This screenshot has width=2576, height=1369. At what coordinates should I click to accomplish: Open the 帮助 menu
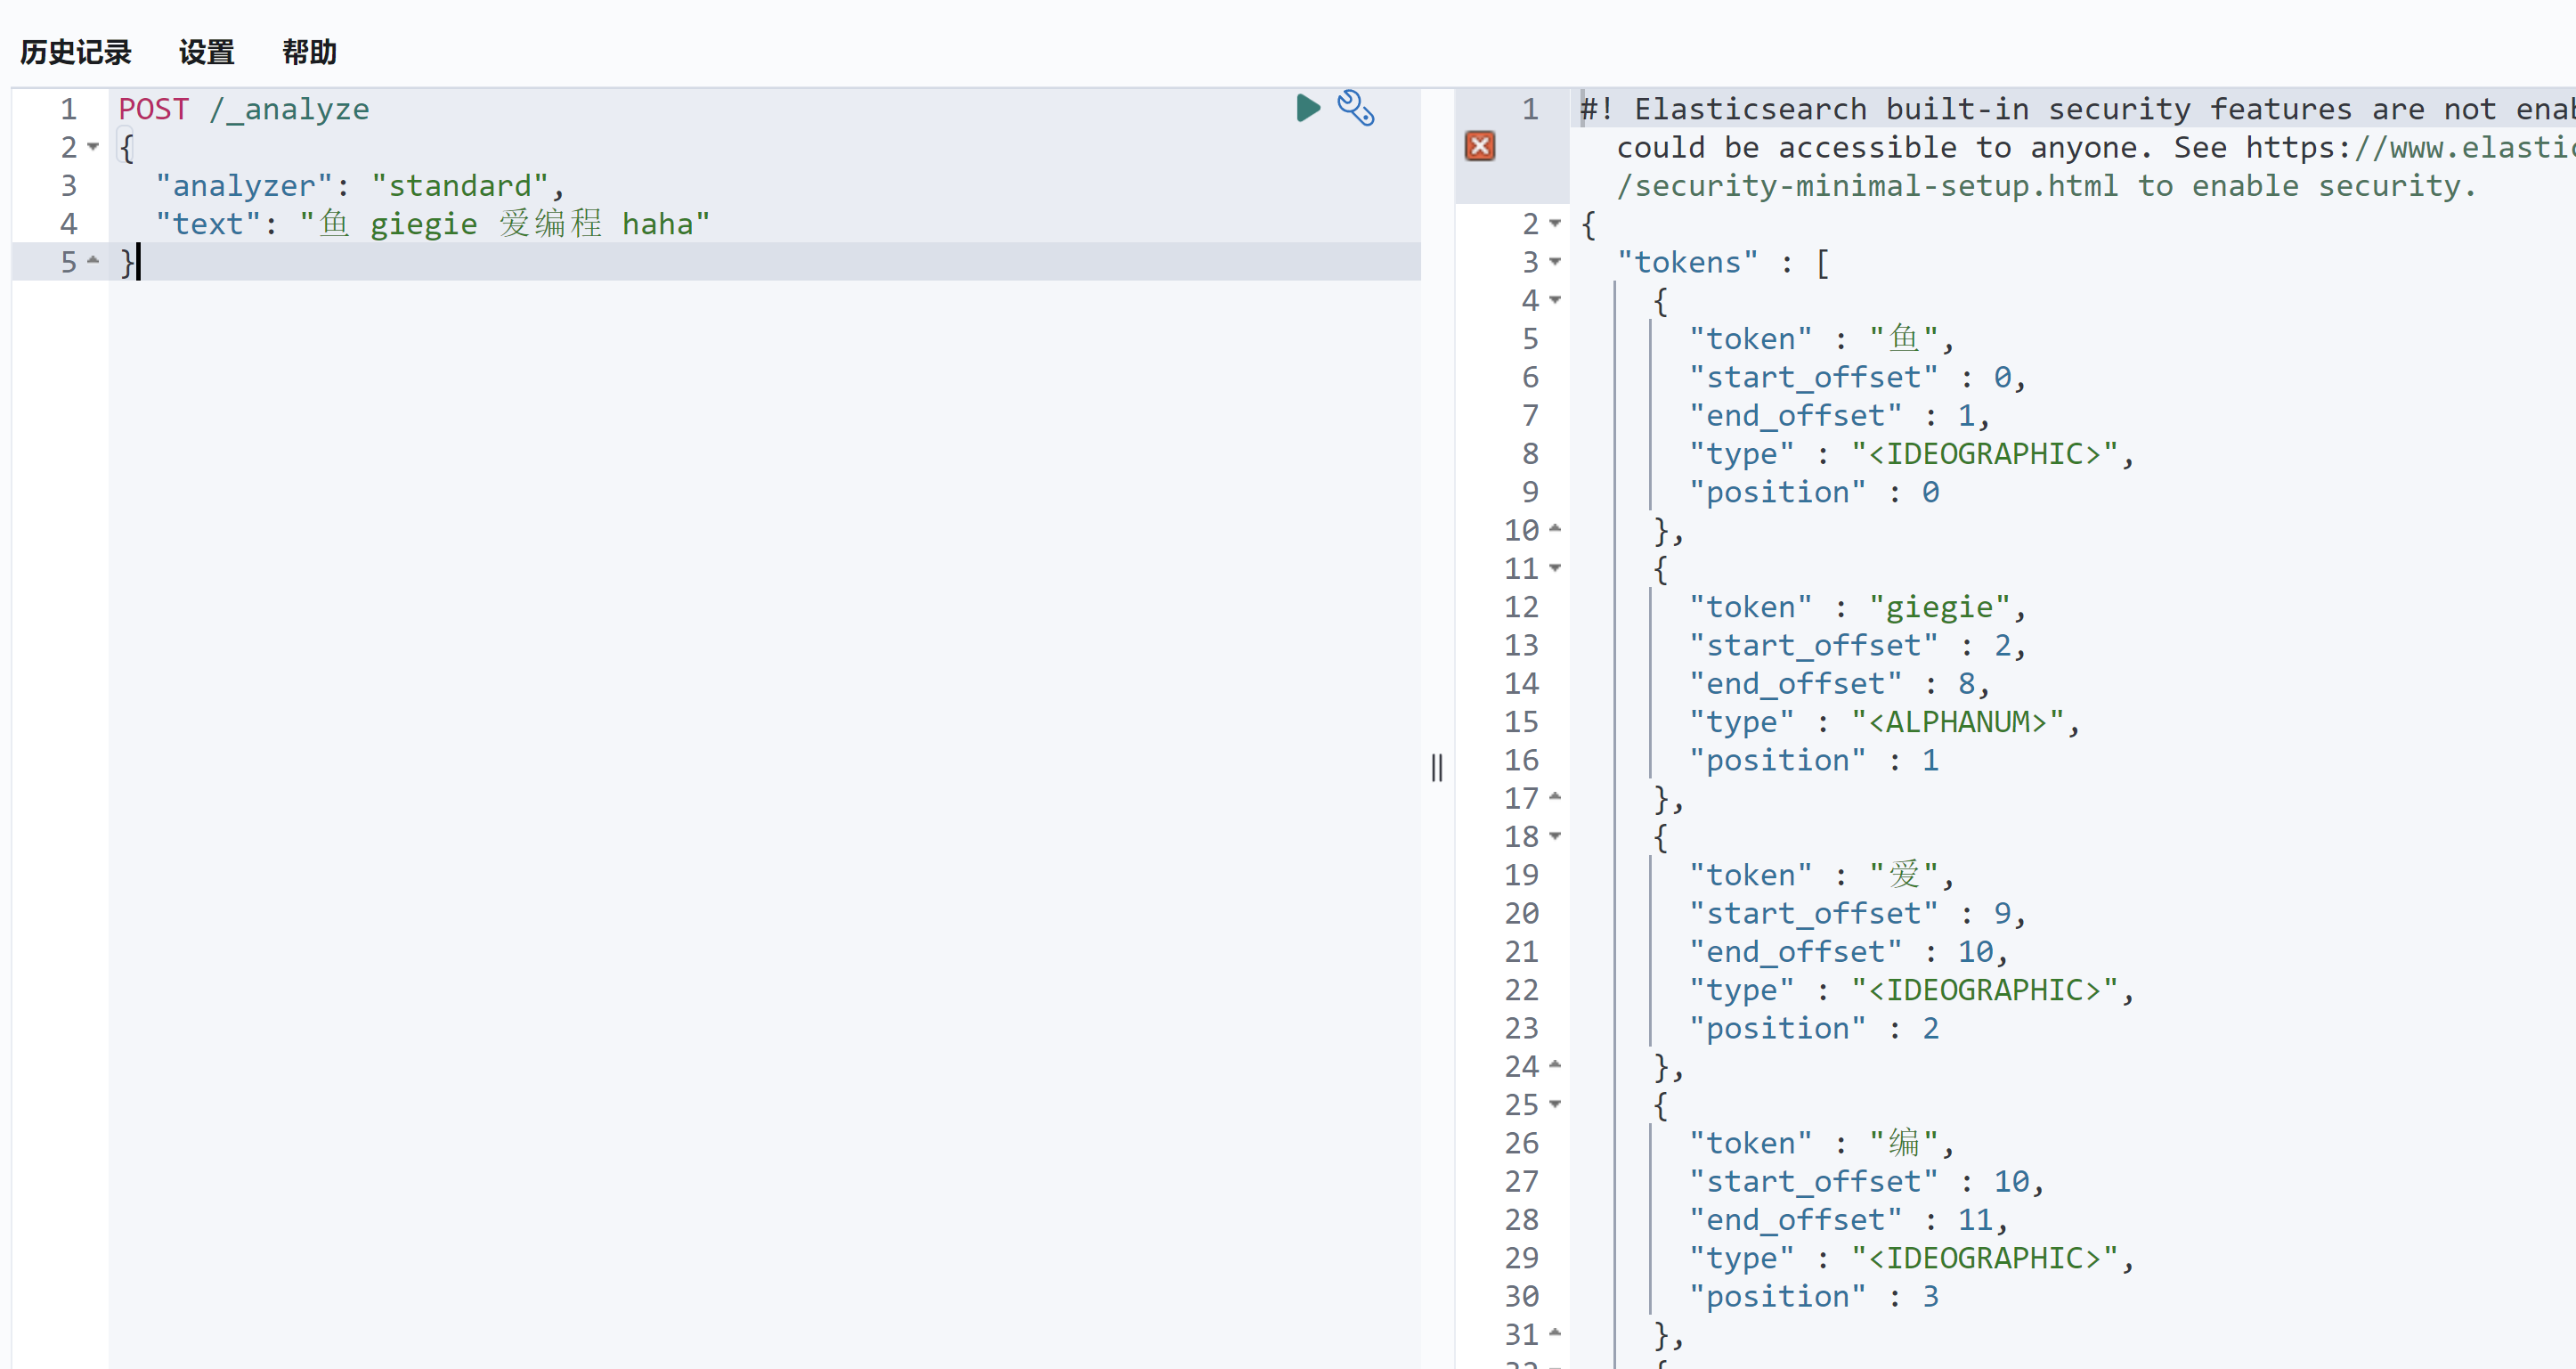310,52
